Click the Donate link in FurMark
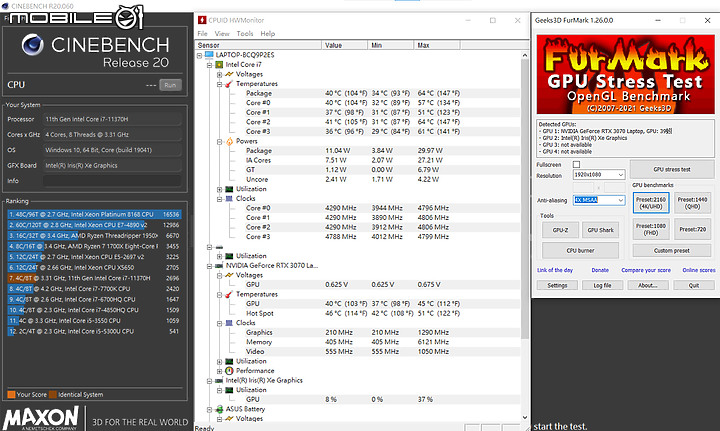The width and height of the screenshot is (720, 431). point(600,270)
